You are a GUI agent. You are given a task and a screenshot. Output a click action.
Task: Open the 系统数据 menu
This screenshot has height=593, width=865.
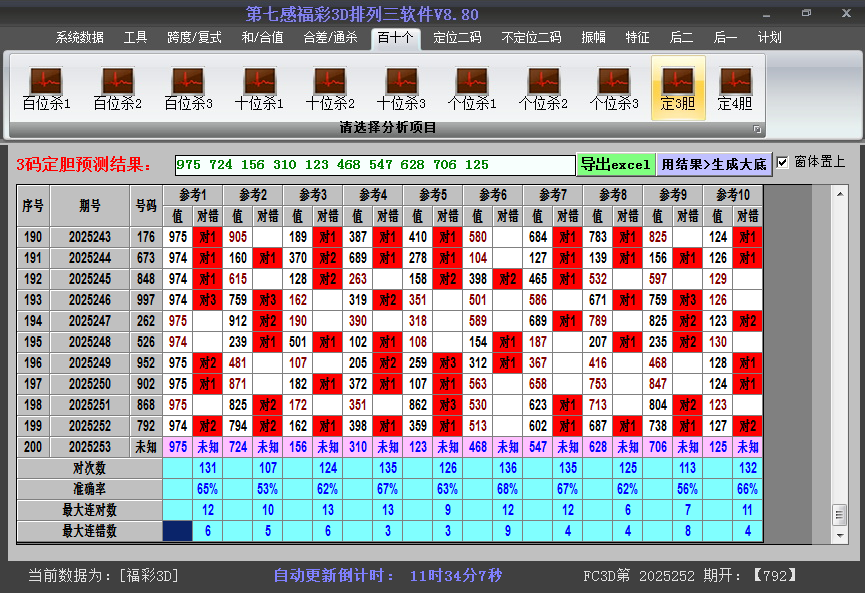(80, 38)
